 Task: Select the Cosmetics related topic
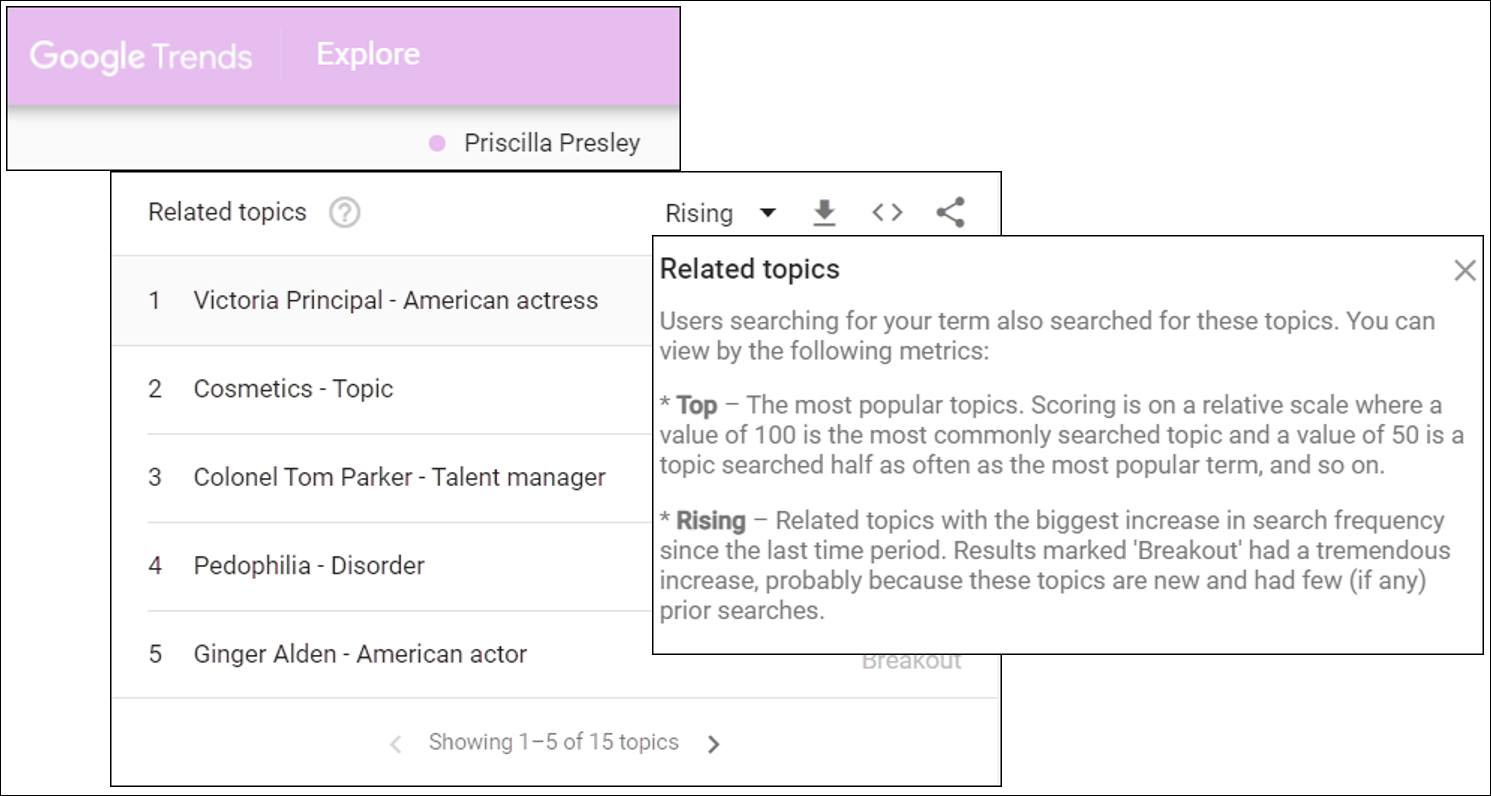(x=293, y=389)
